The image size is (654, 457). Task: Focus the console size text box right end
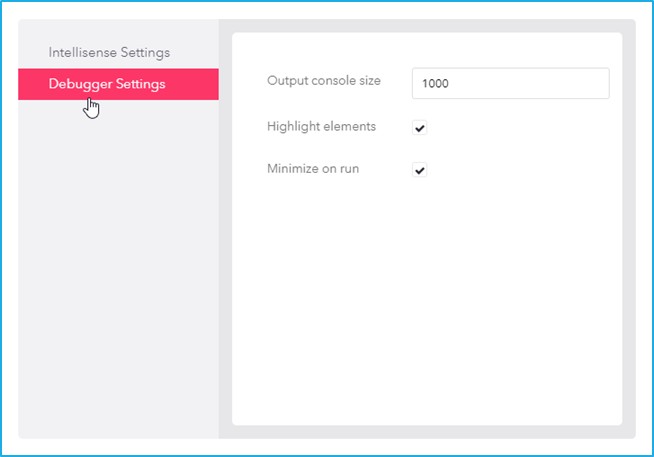point(601,83)
